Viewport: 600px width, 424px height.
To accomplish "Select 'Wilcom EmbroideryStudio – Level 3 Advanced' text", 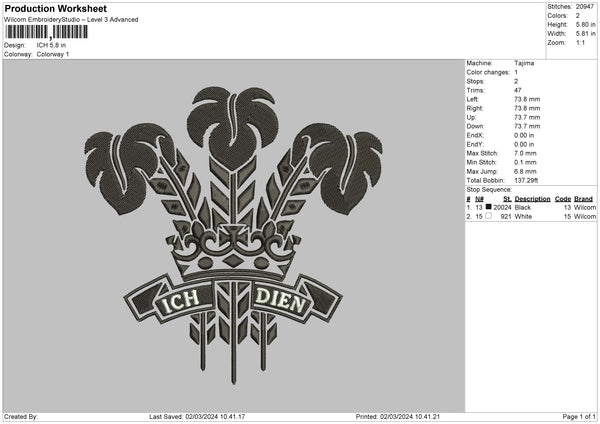I will [71, 20].
